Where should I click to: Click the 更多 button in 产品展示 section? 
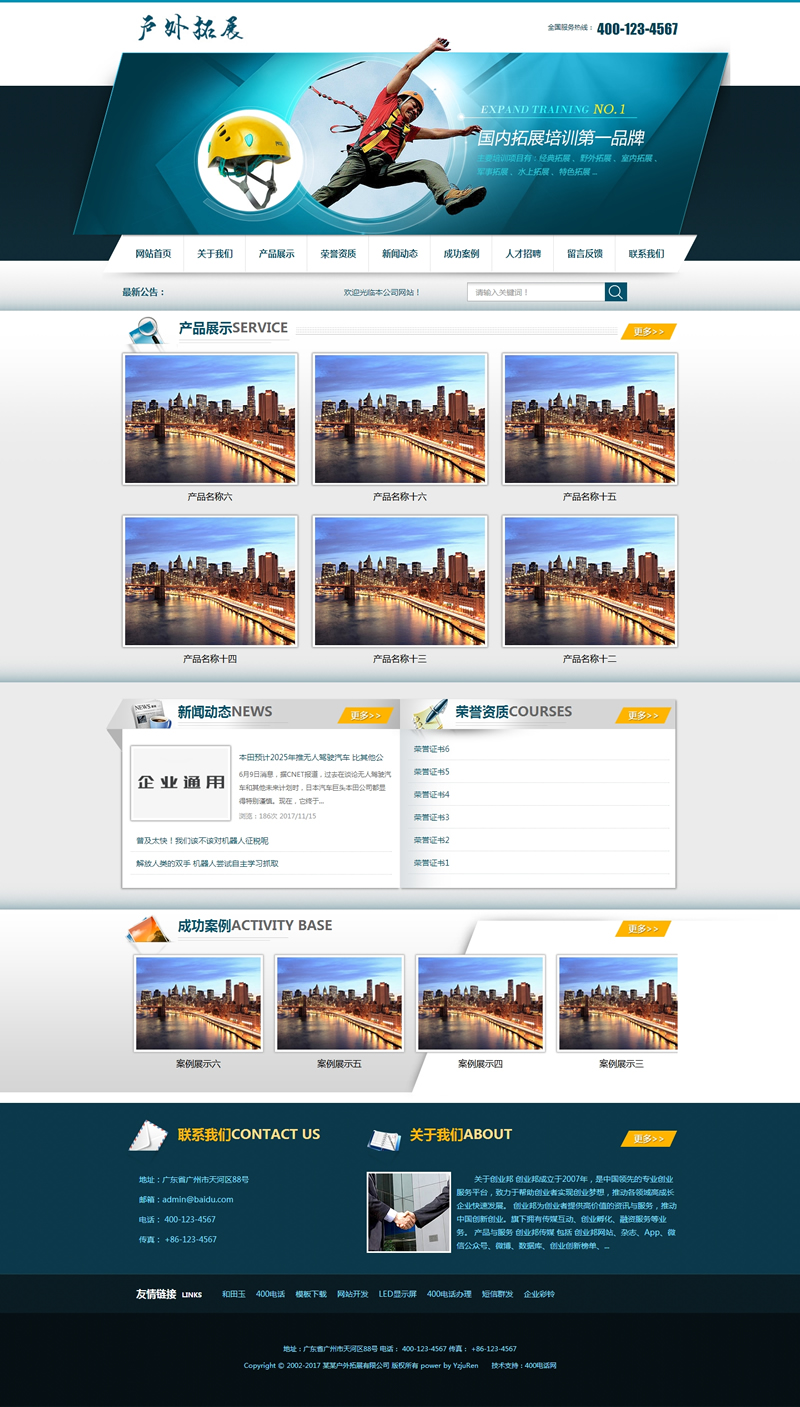click(648, 332)
